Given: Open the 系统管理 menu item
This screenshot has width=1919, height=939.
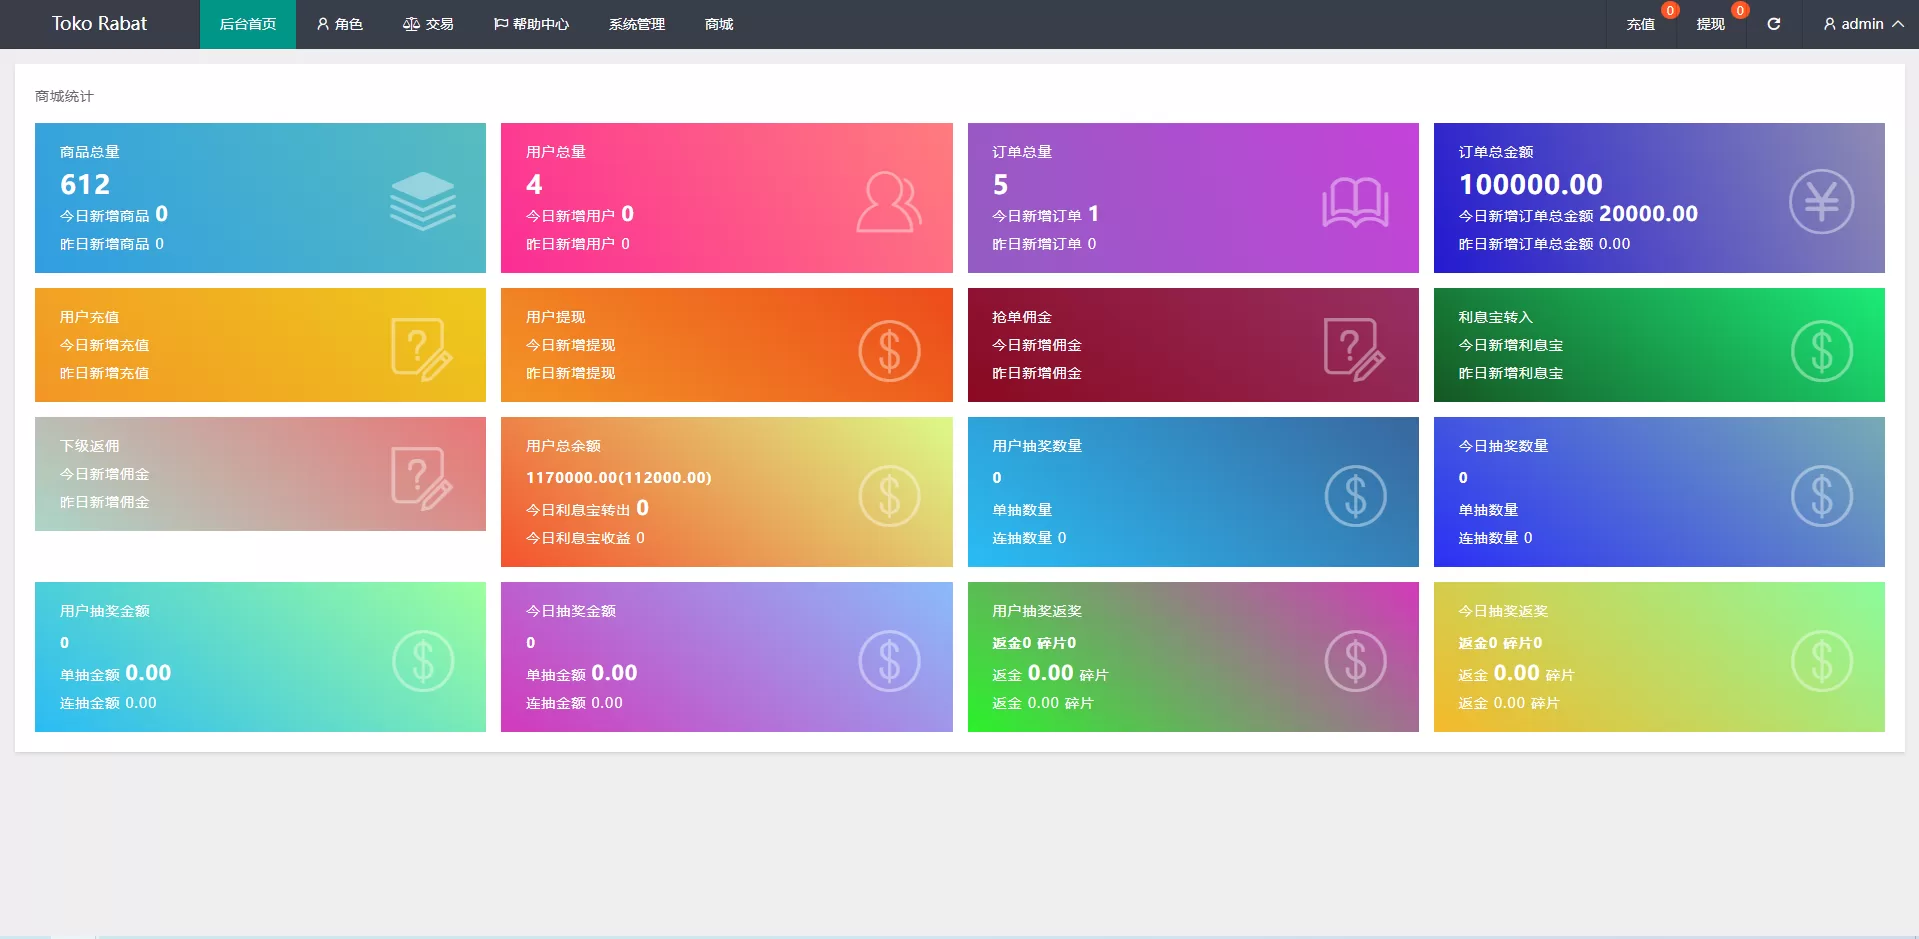Looking at the screenshot, I should [x=637, y=24].
